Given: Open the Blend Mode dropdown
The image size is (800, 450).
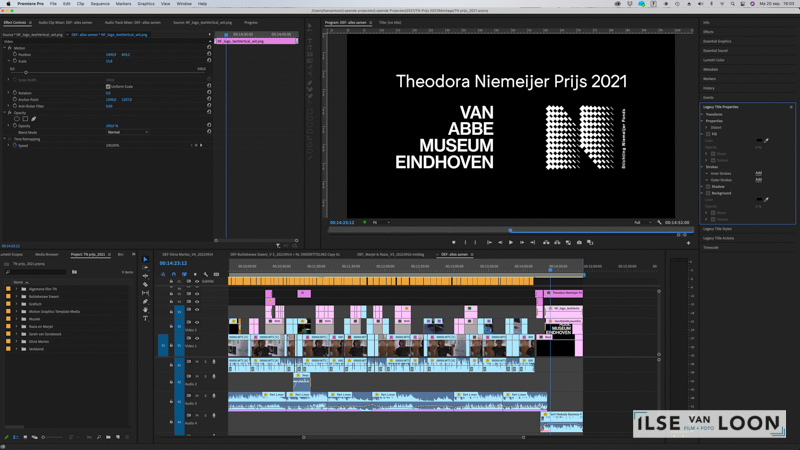Looking at the screenshot, I should tap(128, 132).
